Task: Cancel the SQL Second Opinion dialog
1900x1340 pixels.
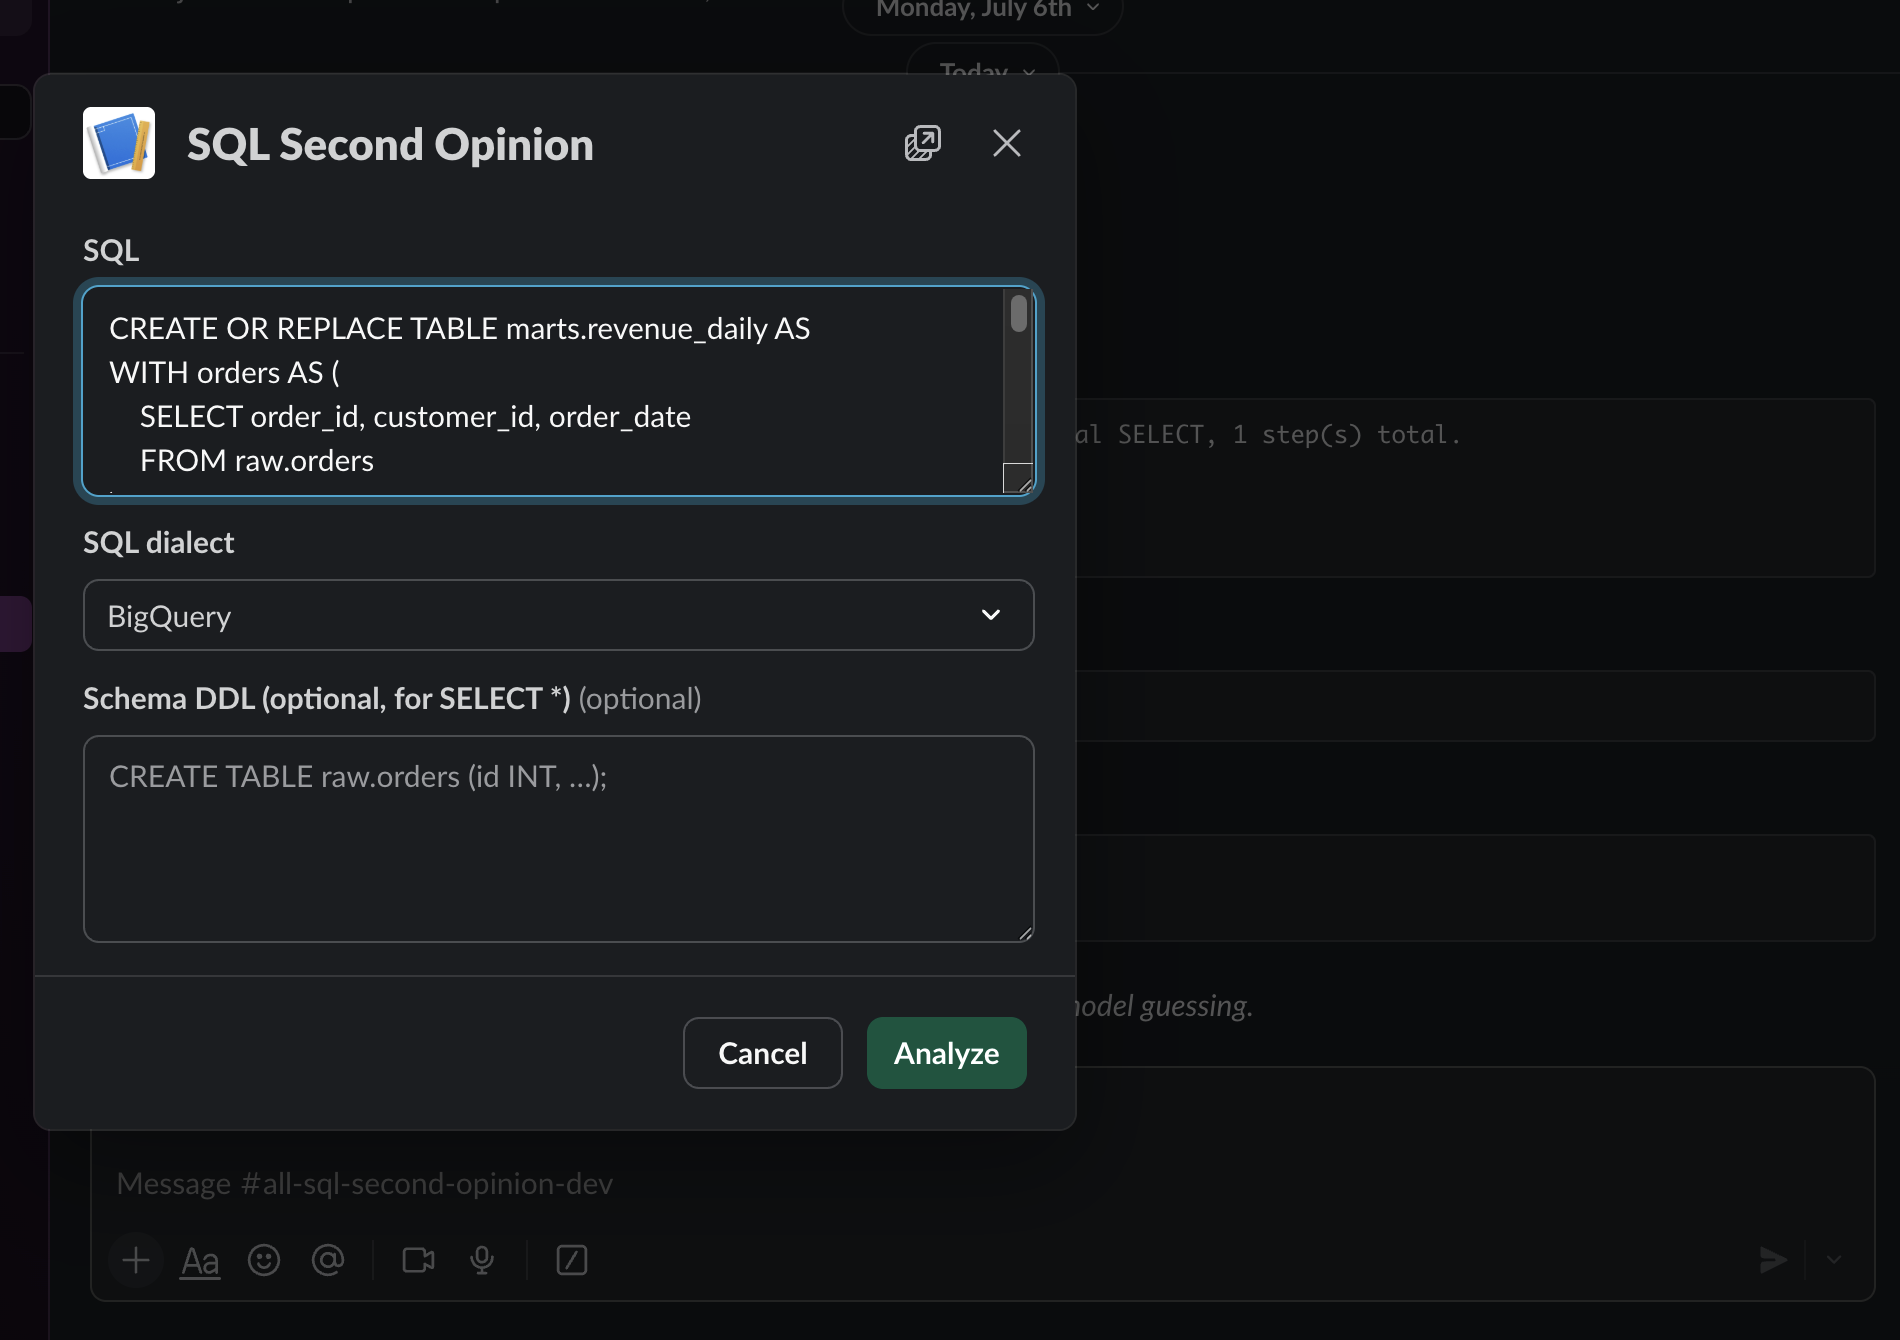Action: (763, 1053)
